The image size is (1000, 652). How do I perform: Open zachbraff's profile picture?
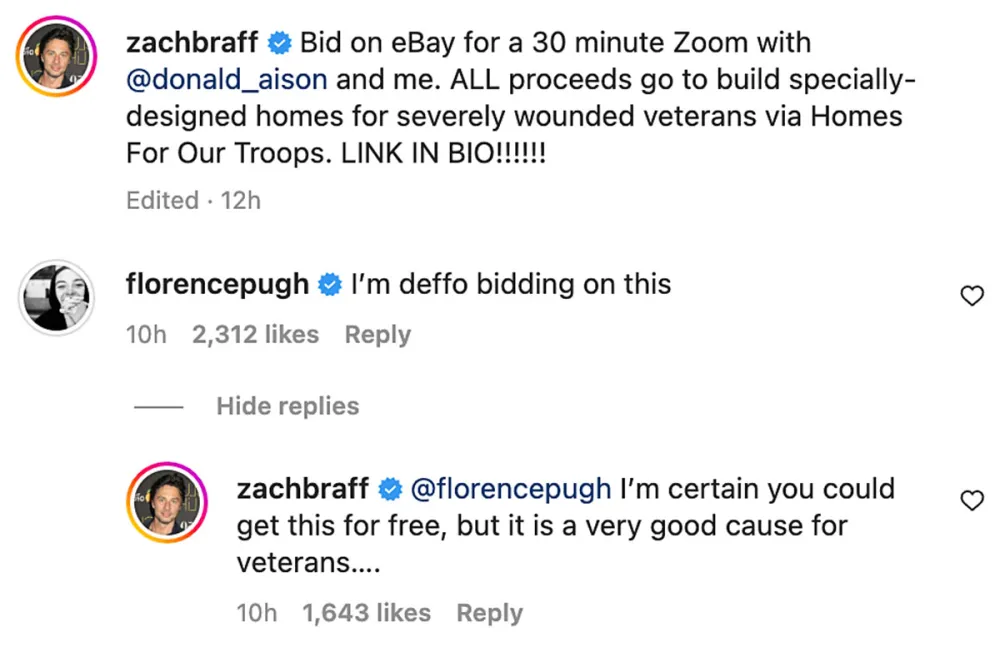click(x=55, y=55)
